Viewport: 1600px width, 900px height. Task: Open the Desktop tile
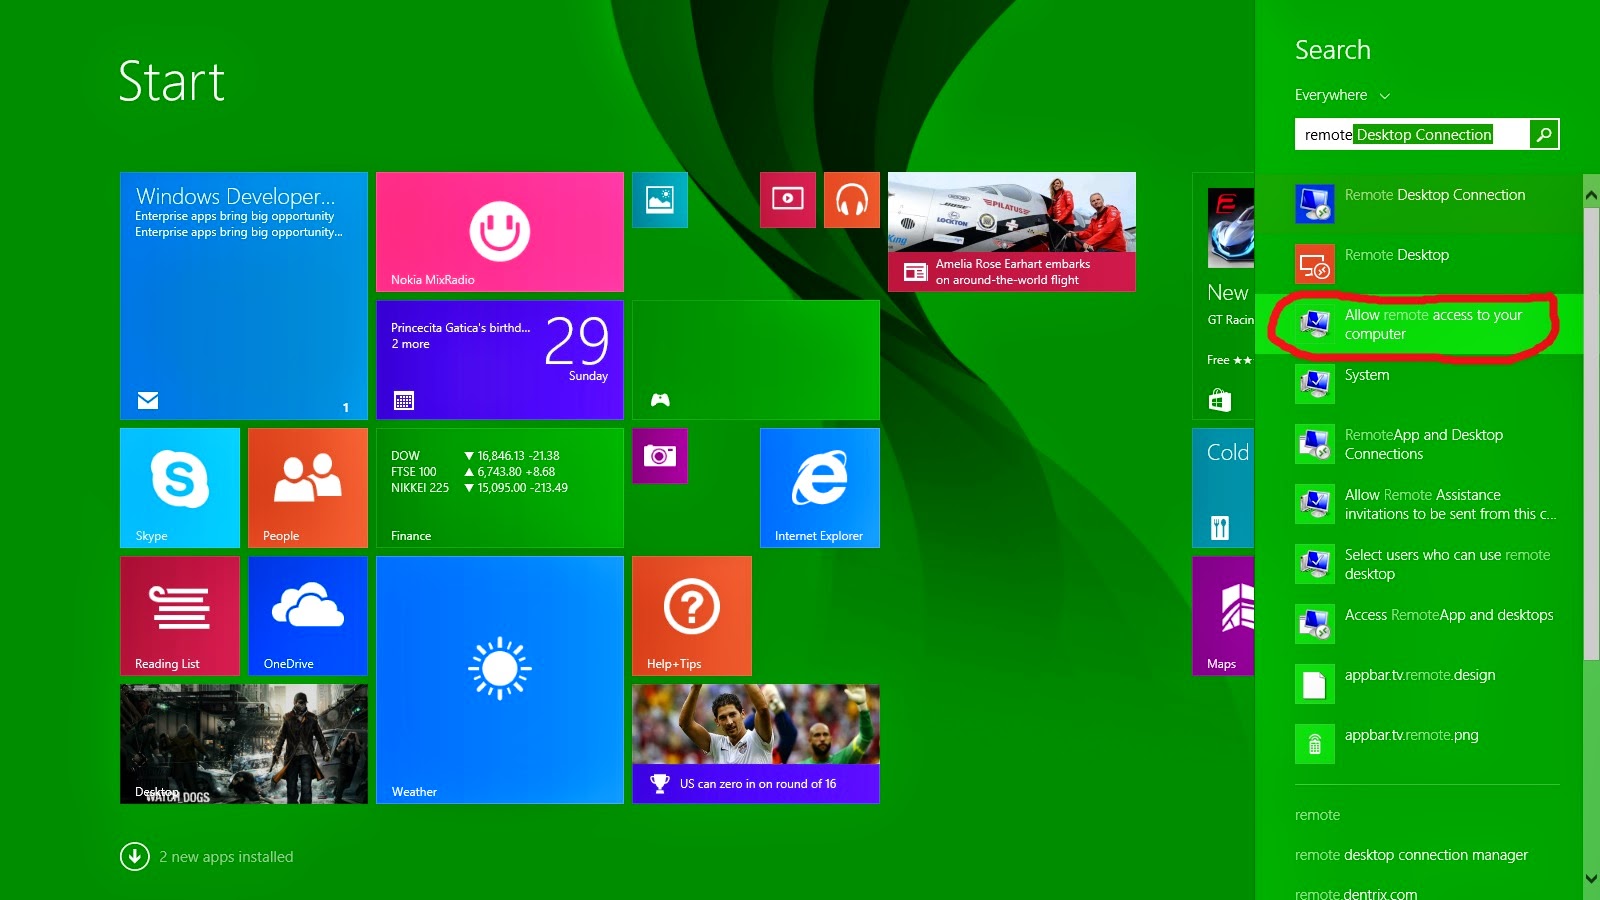(x=244, y=744)
